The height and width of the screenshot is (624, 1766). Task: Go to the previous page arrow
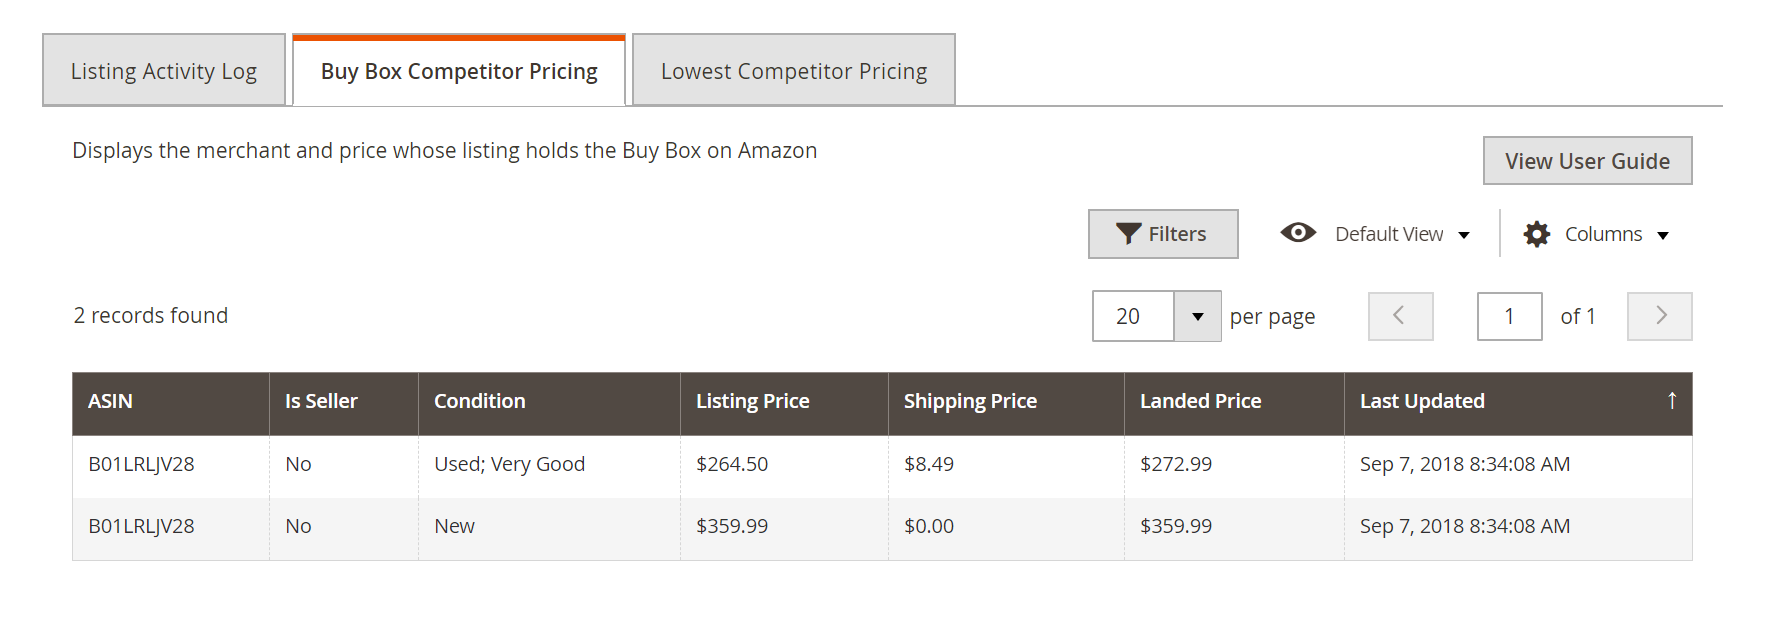1400,316
